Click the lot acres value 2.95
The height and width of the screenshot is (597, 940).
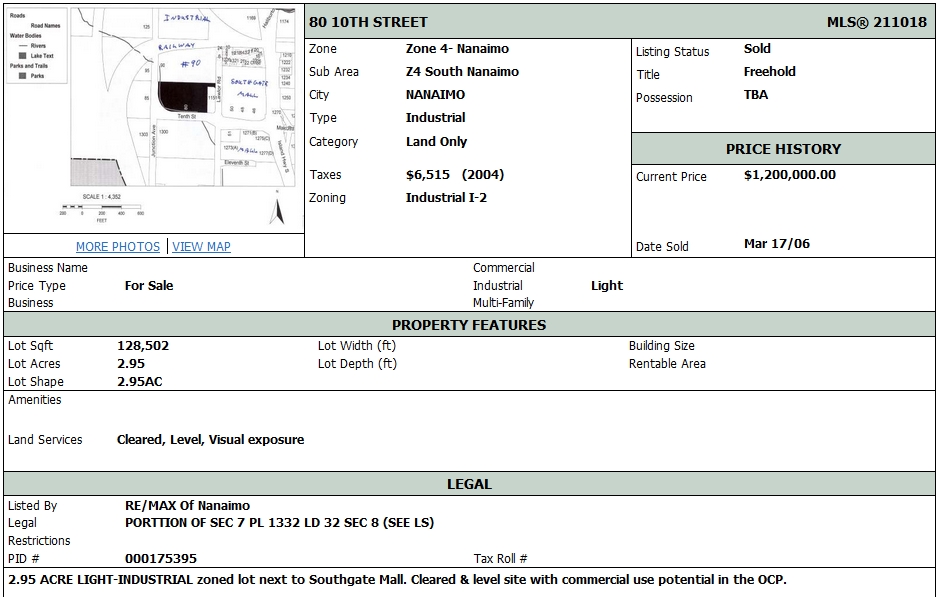[x=131, y=363]
